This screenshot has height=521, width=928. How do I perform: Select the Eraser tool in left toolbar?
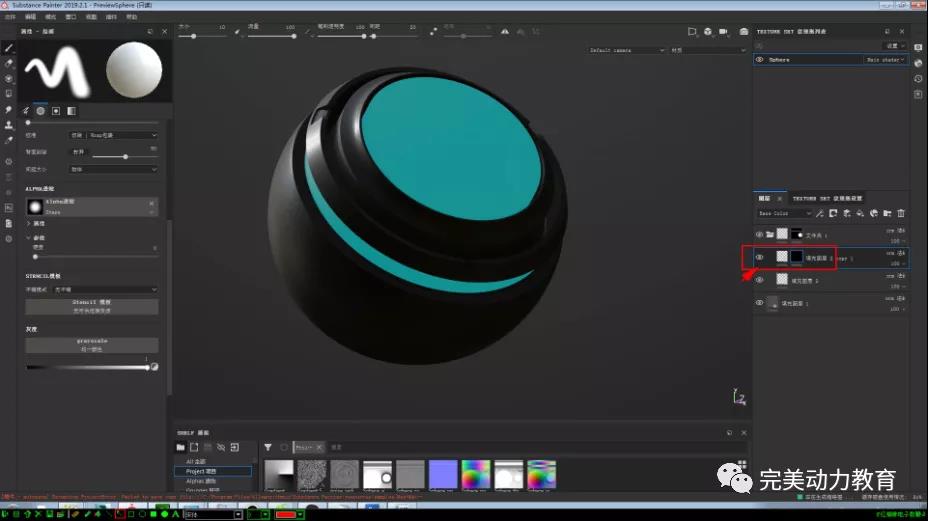point(9,63)
